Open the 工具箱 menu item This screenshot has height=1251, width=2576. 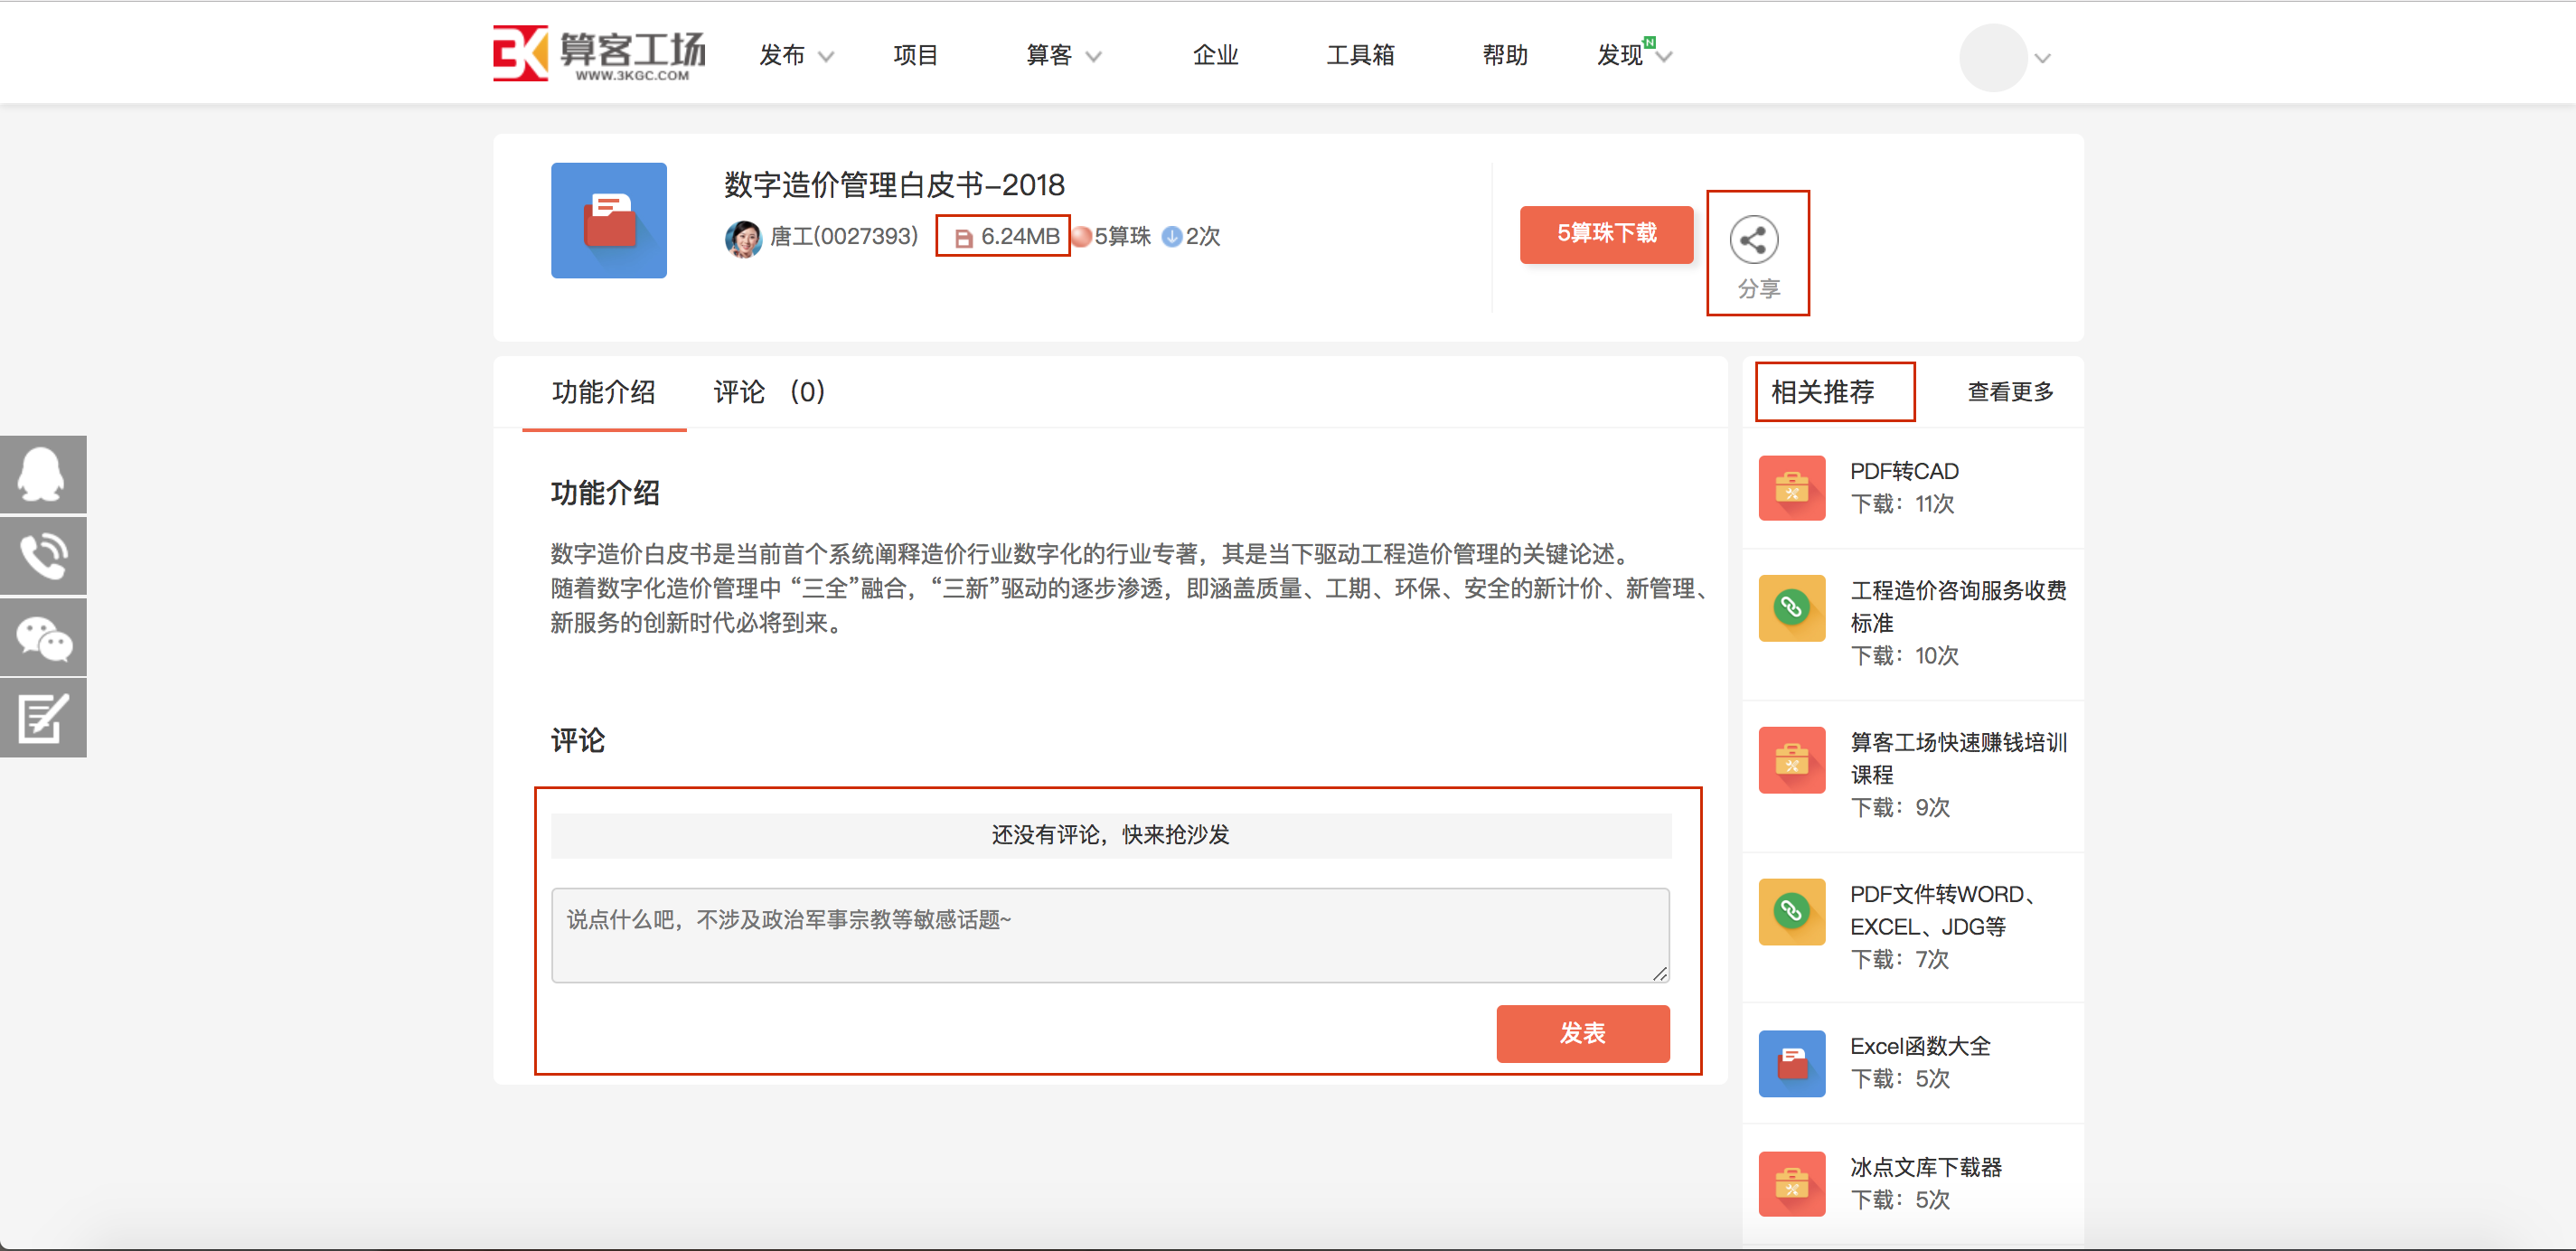pyautogui.click(x=1360, y=55)
